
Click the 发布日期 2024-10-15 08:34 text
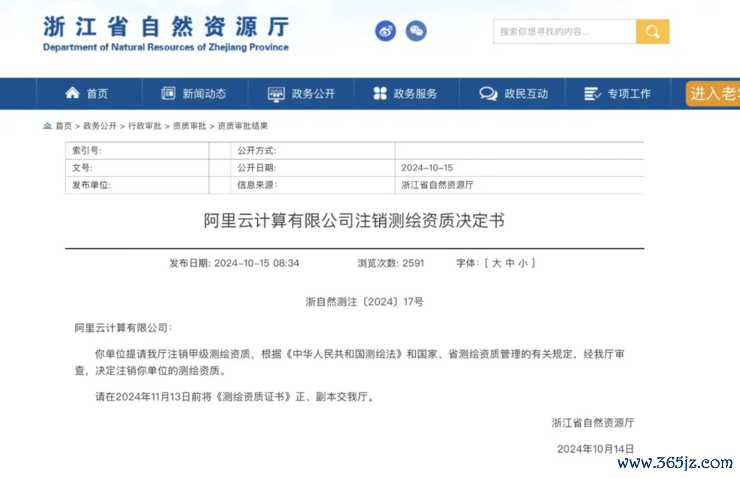[234, 263]
